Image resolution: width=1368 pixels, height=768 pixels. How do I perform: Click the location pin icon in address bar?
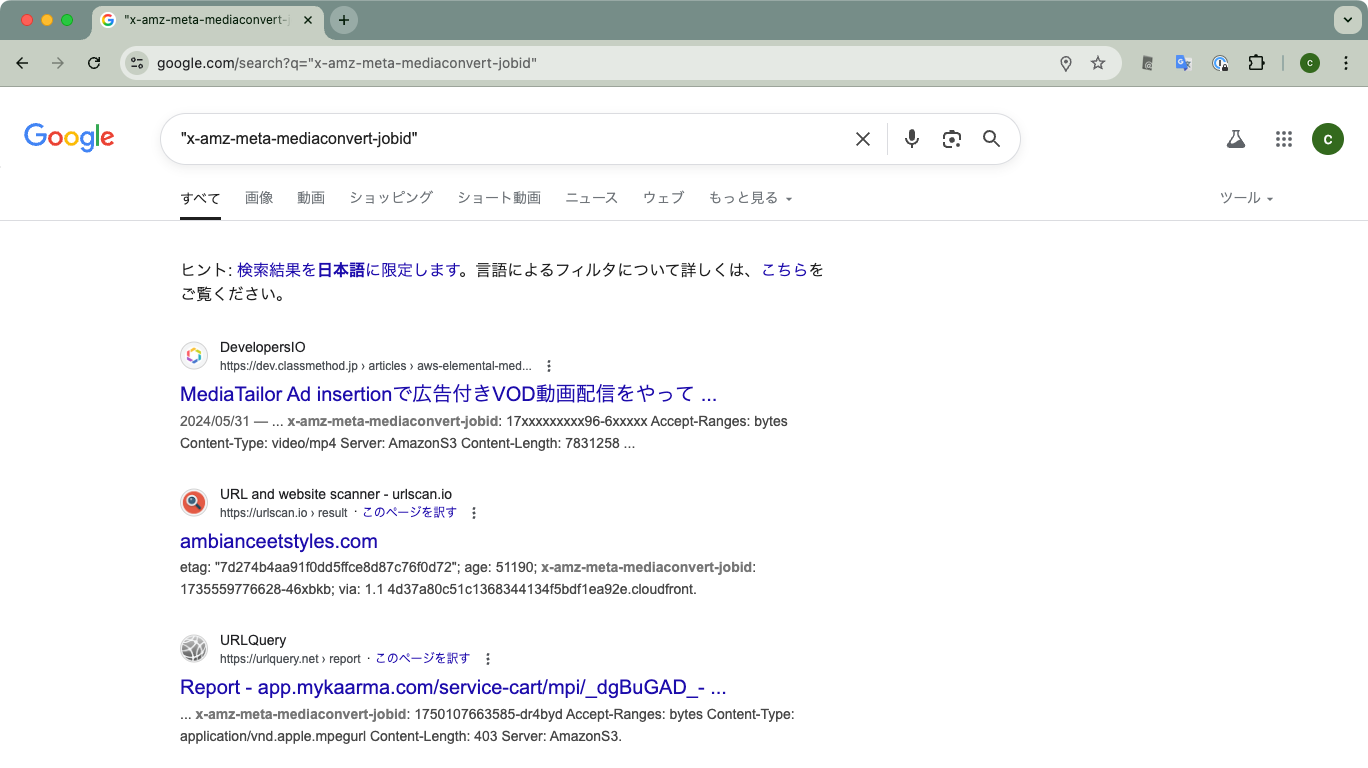point(1066,63)
